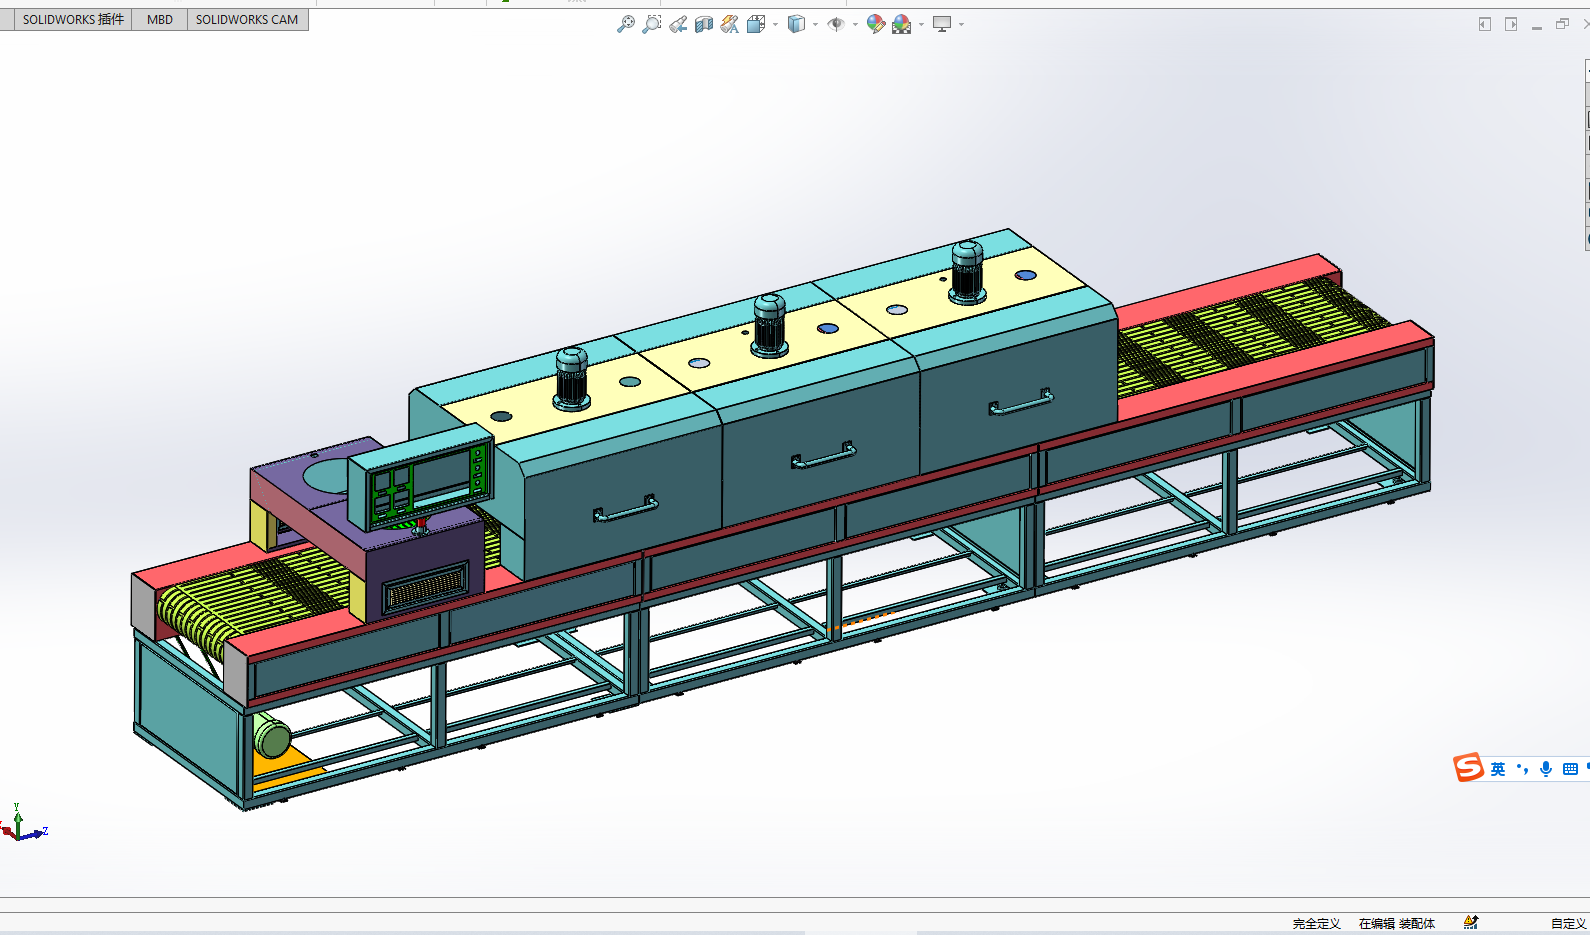Click the Zoom to Fit magnifier icon
The height and width of the screenshot is (935, 1590).
(x=625, y=24)
